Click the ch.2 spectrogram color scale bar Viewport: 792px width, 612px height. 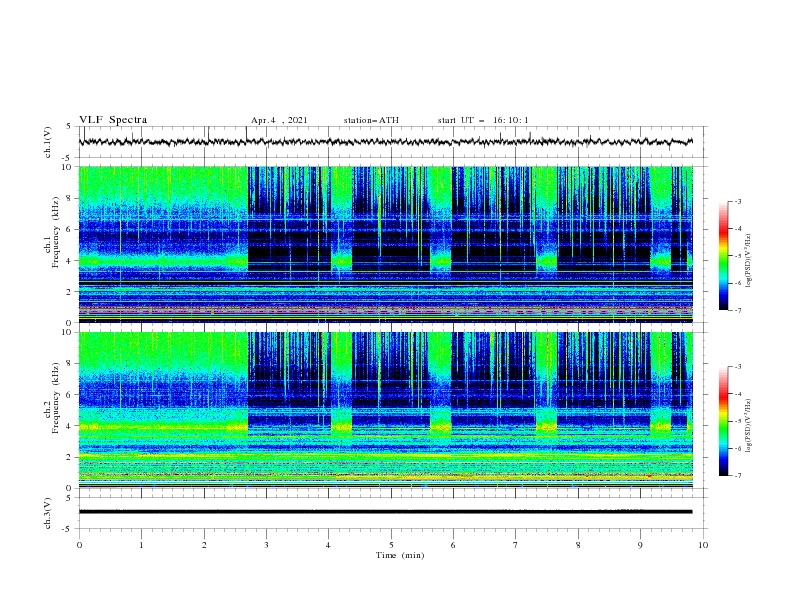[724, 421]
